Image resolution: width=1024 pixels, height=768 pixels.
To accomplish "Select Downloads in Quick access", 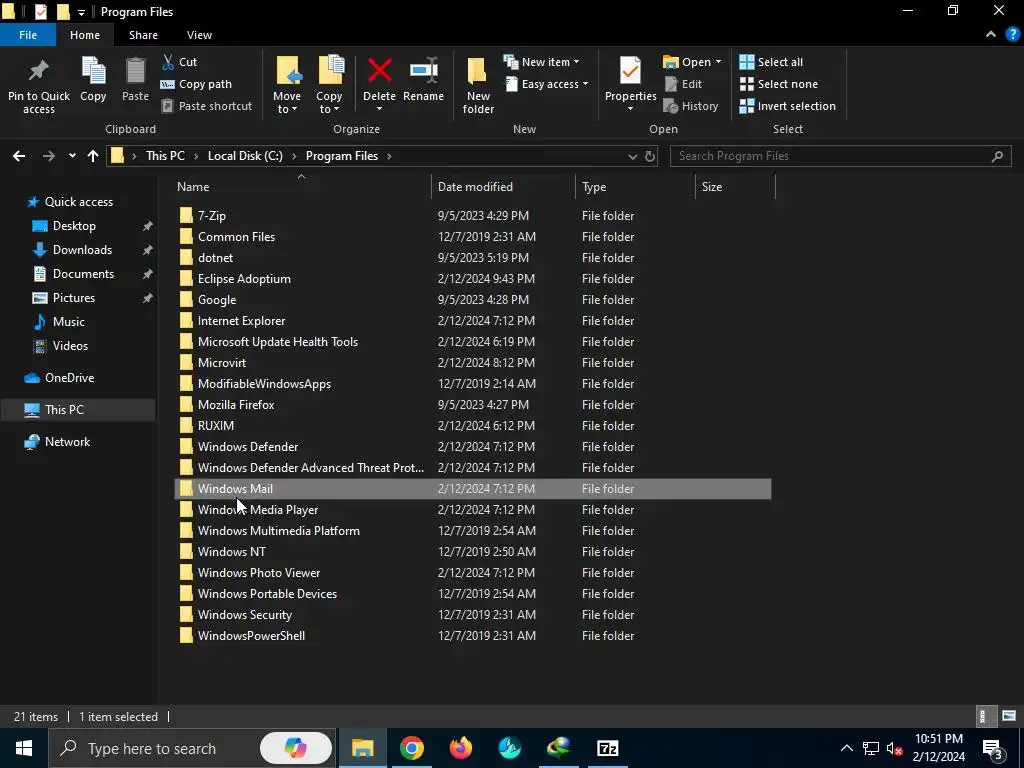I will 82,250.
